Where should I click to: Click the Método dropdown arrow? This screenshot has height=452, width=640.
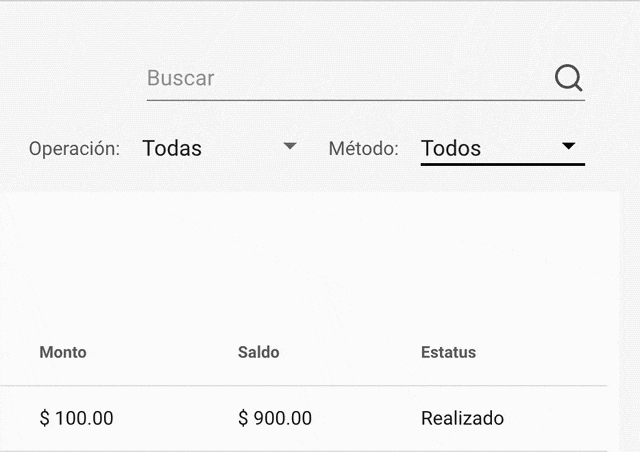click(x=569, y=147)
